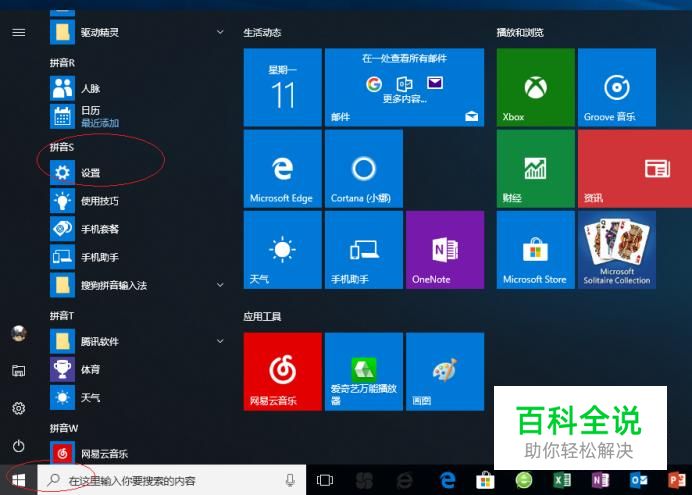Jump via the 拼音T group header
Viewport: 692px width, 495px height.
(62, 315)
